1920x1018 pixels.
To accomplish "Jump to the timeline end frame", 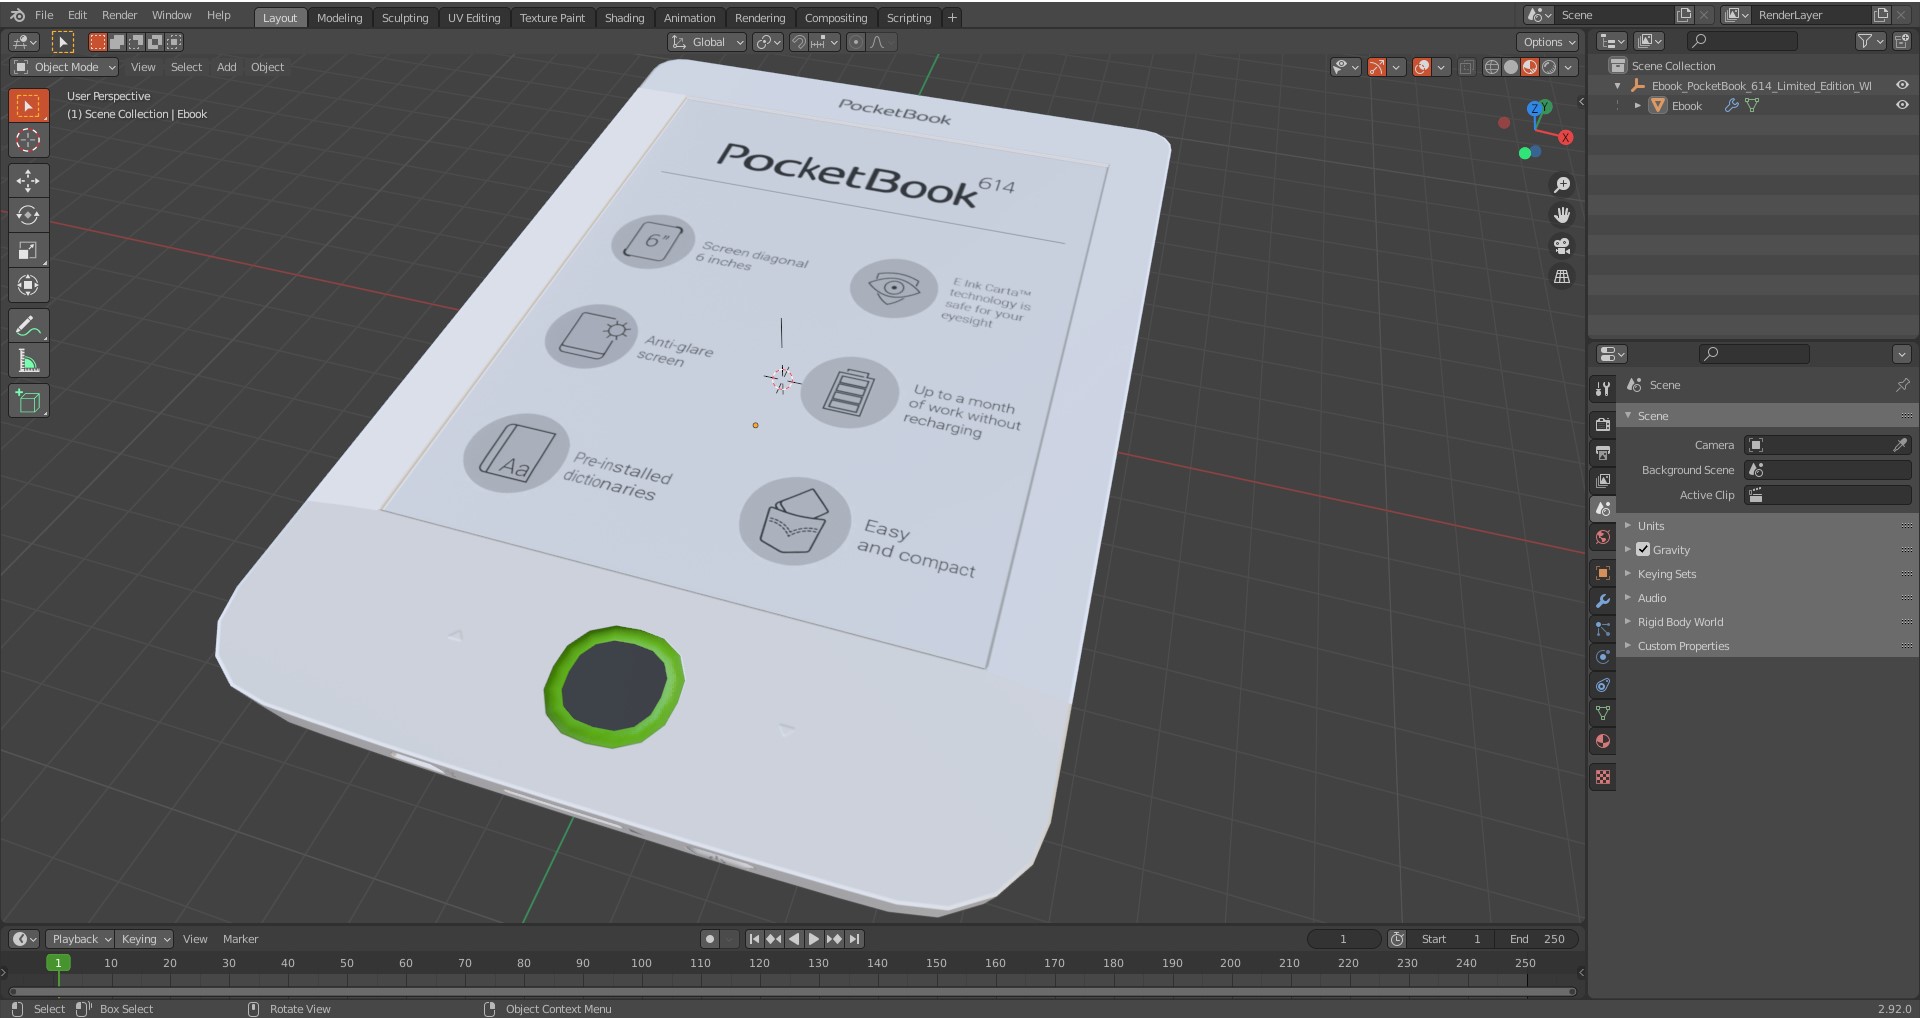I will 854,939.
